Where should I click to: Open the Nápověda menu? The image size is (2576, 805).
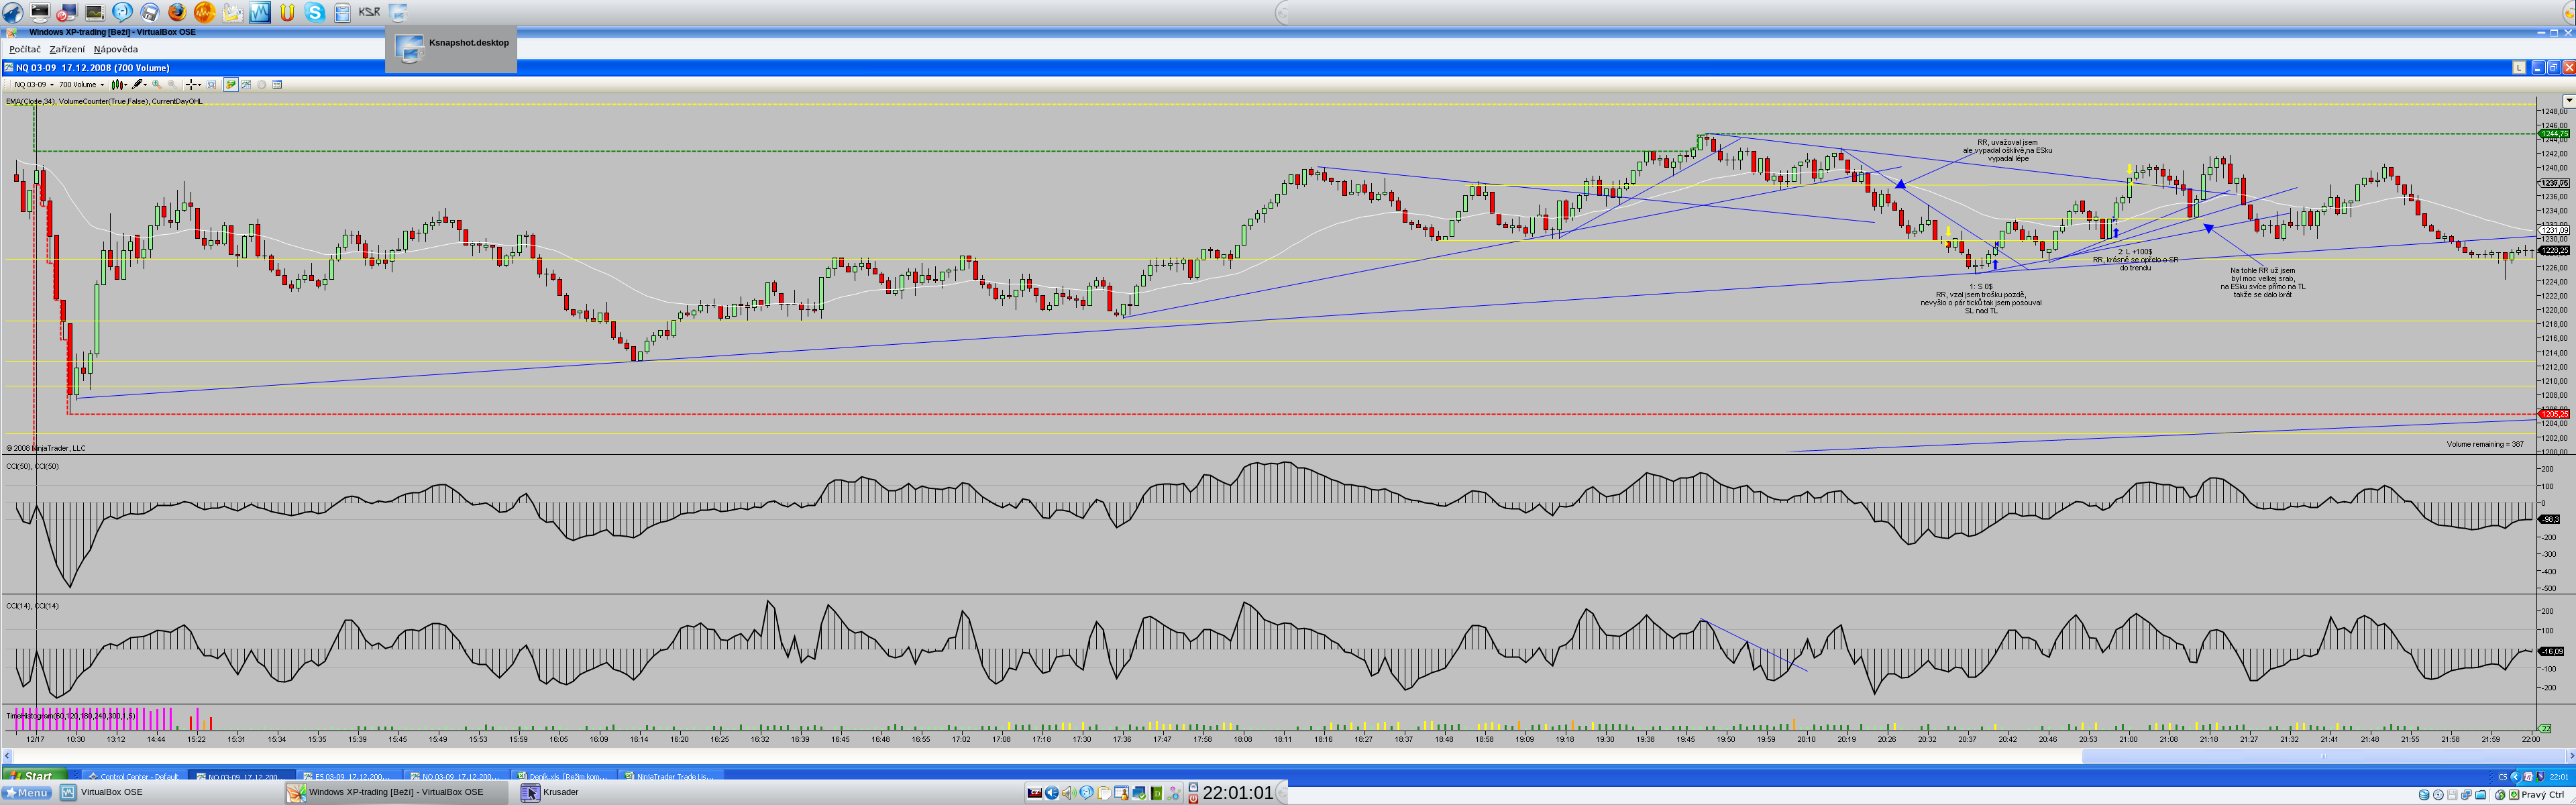point(116,49)
